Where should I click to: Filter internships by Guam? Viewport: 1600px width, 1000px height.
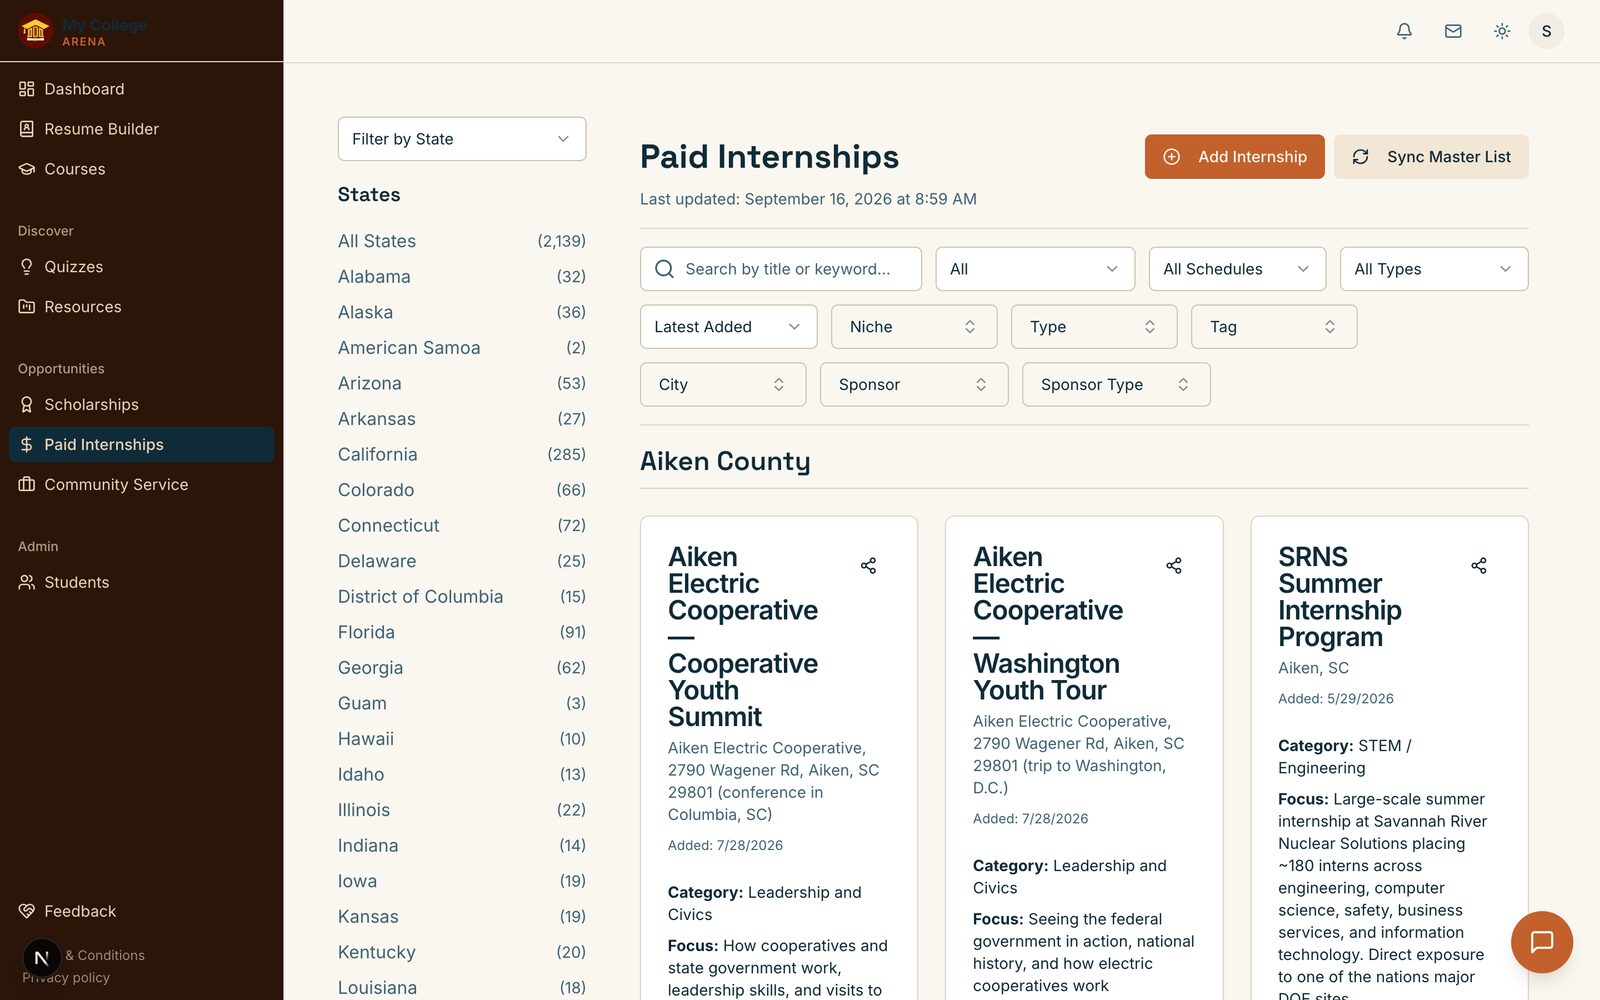tap(462, 703)
